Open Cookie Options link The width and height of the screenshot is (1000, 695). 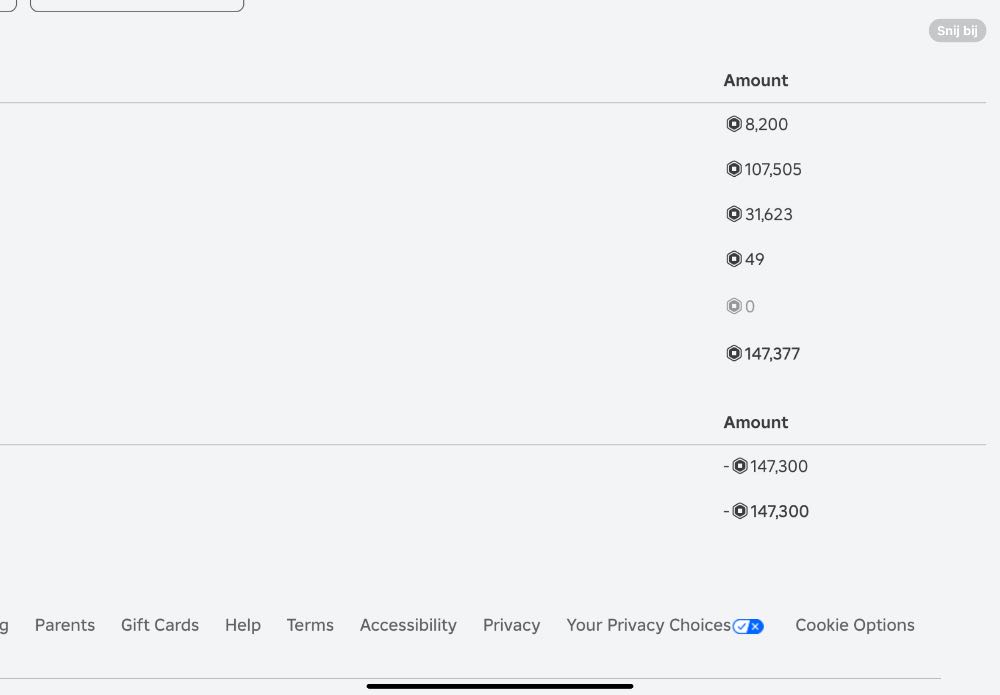[855, 625]
